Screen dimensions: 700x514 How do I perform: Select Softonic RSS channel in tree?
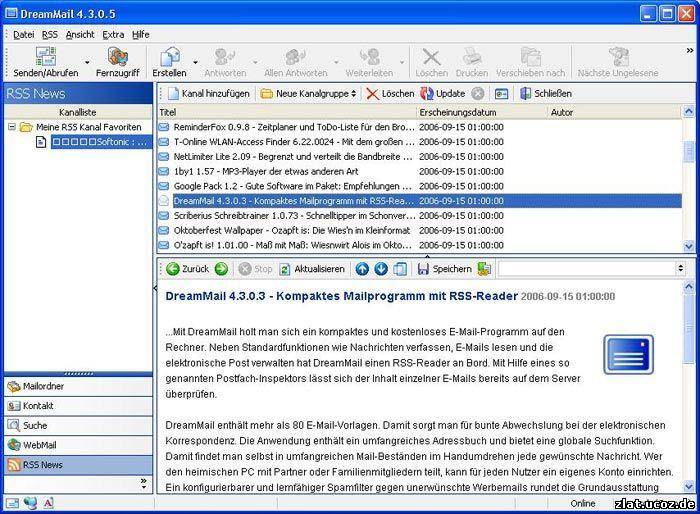101,142
